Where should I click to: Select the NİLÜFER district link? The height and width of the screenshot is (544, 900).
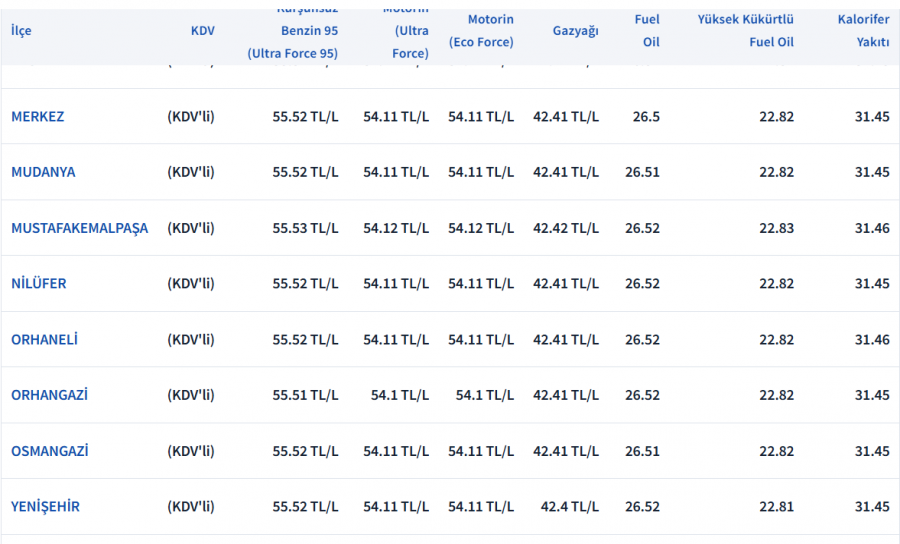(x=39, y=284)
